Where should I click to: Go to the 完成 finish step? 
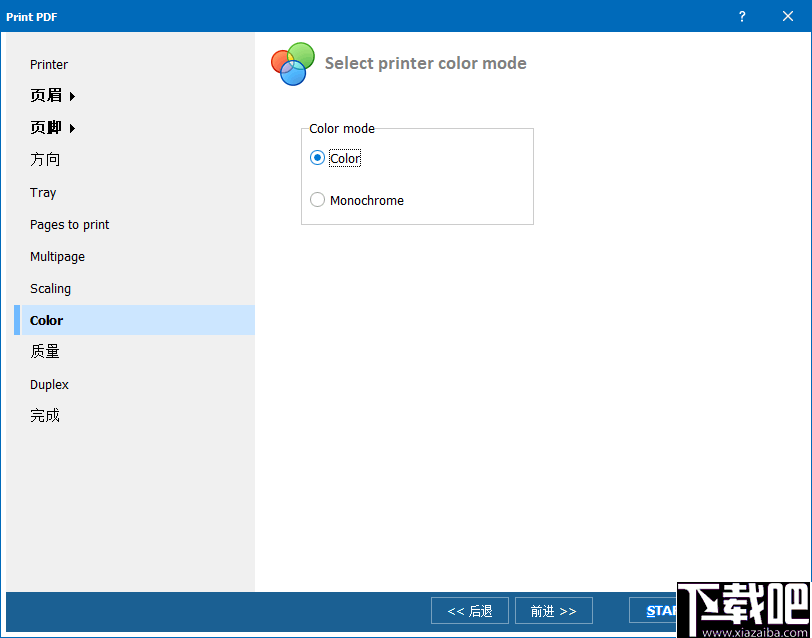44,415
